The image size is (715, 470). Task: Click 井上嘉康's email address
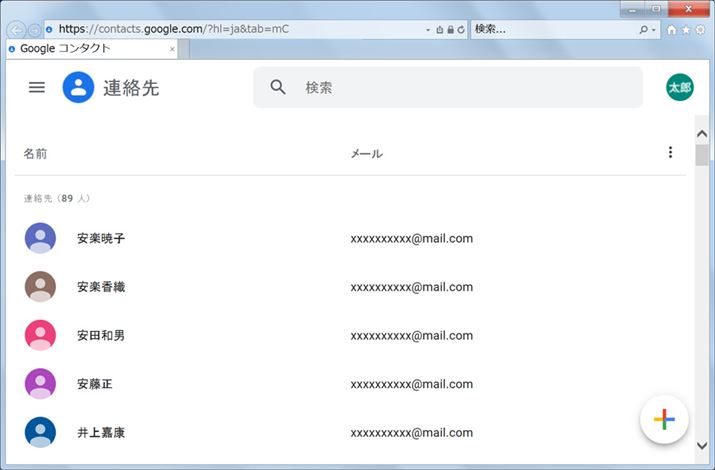(x=412, y=433)
